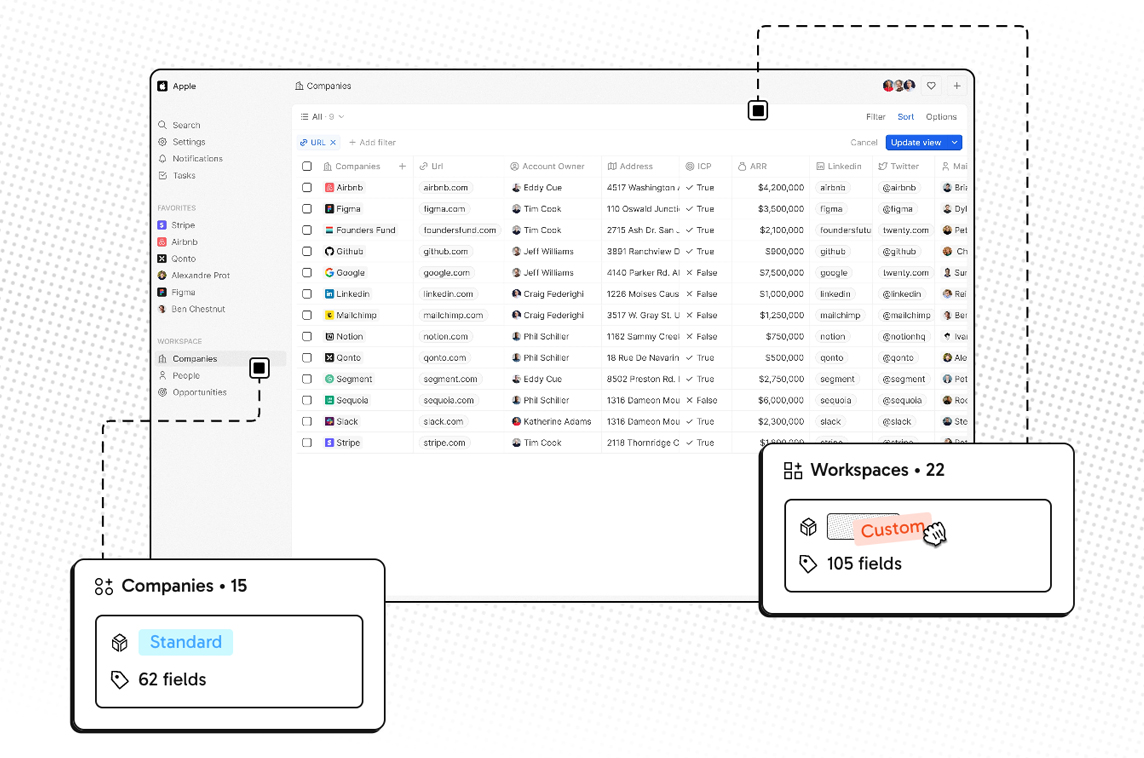Expand the Update view dropdown arrow
Viewport: 1144px width, 758px height.
pyautogui.click(x=954, y=143)
